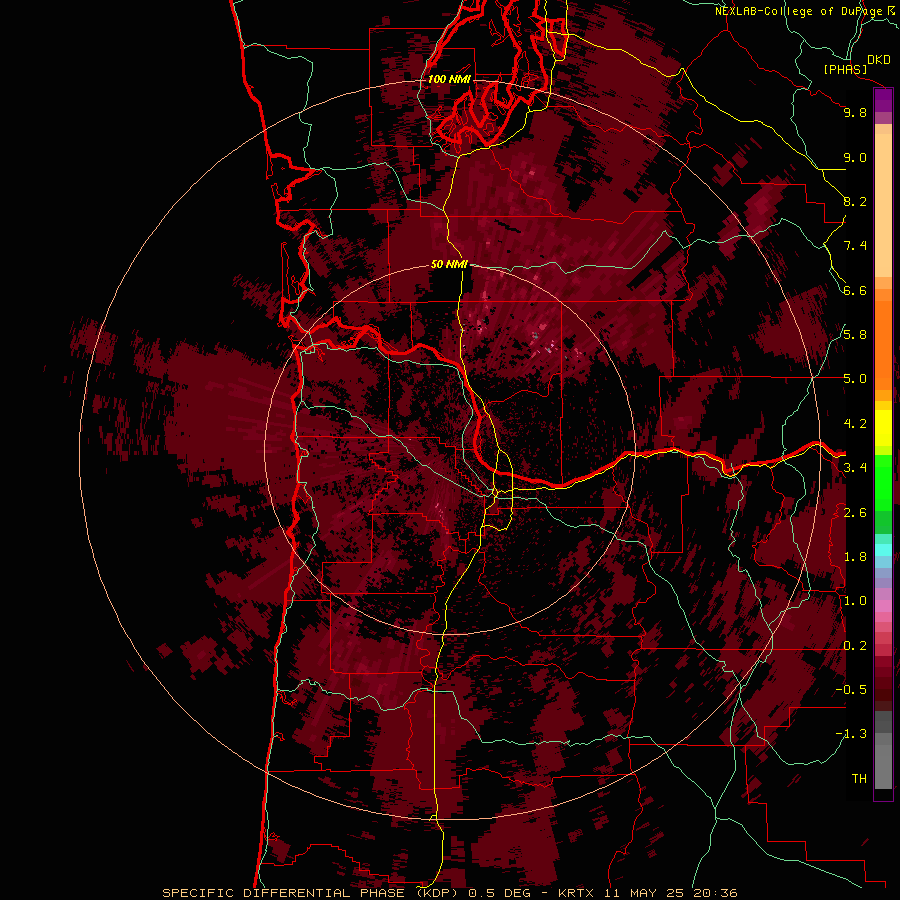Pick the 3.4 scale label

click(855, 468)
